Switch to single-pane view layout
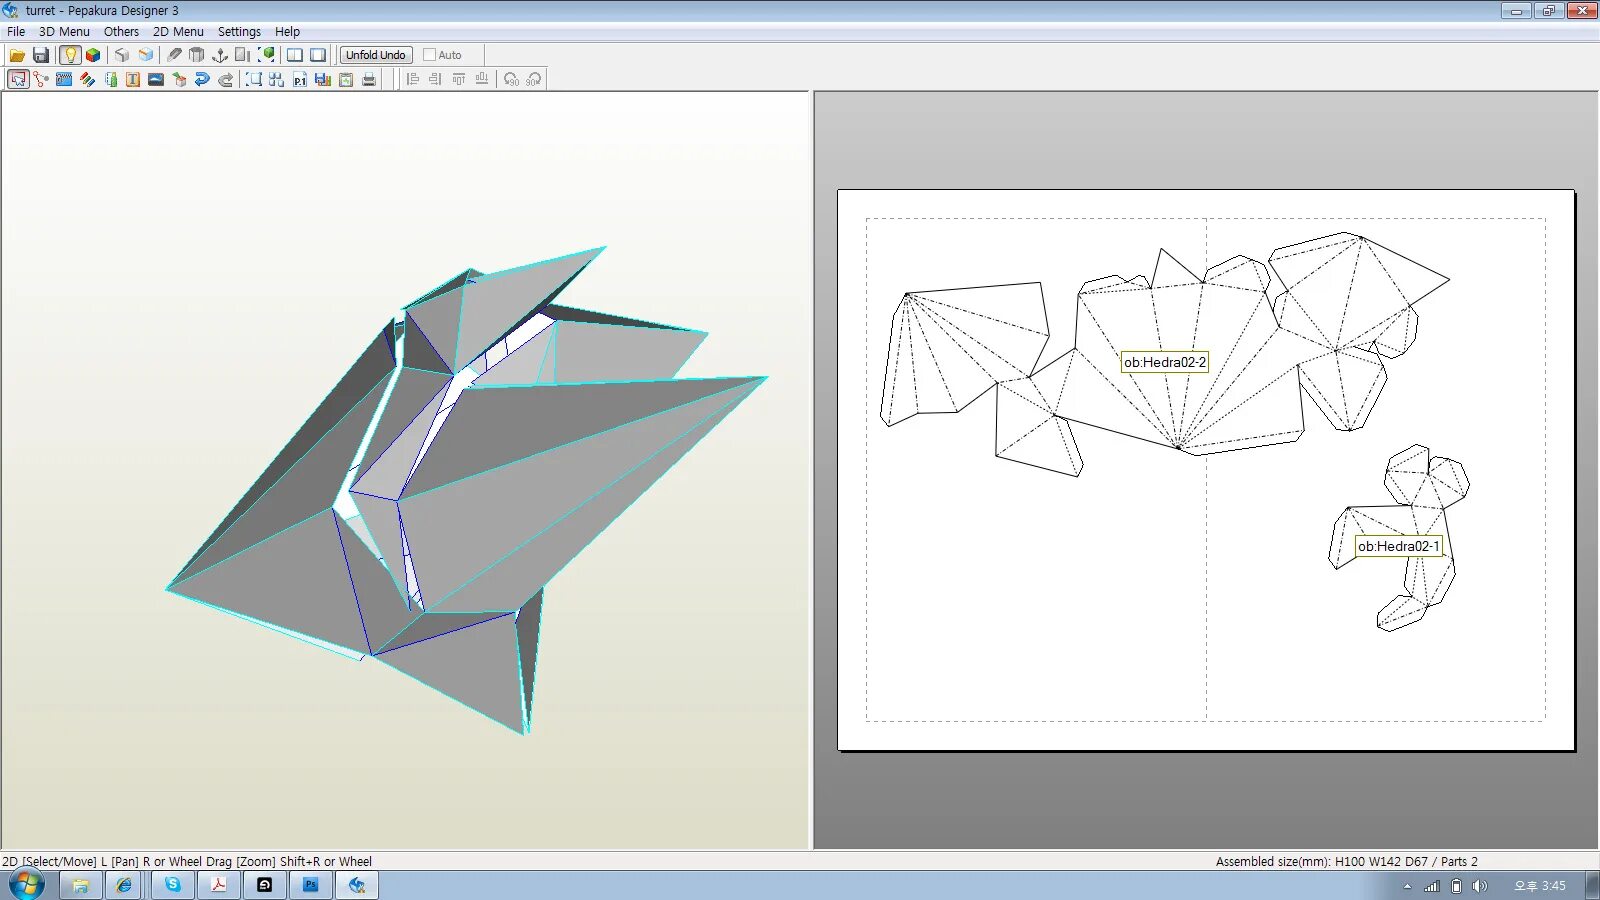 coord(318,55)
